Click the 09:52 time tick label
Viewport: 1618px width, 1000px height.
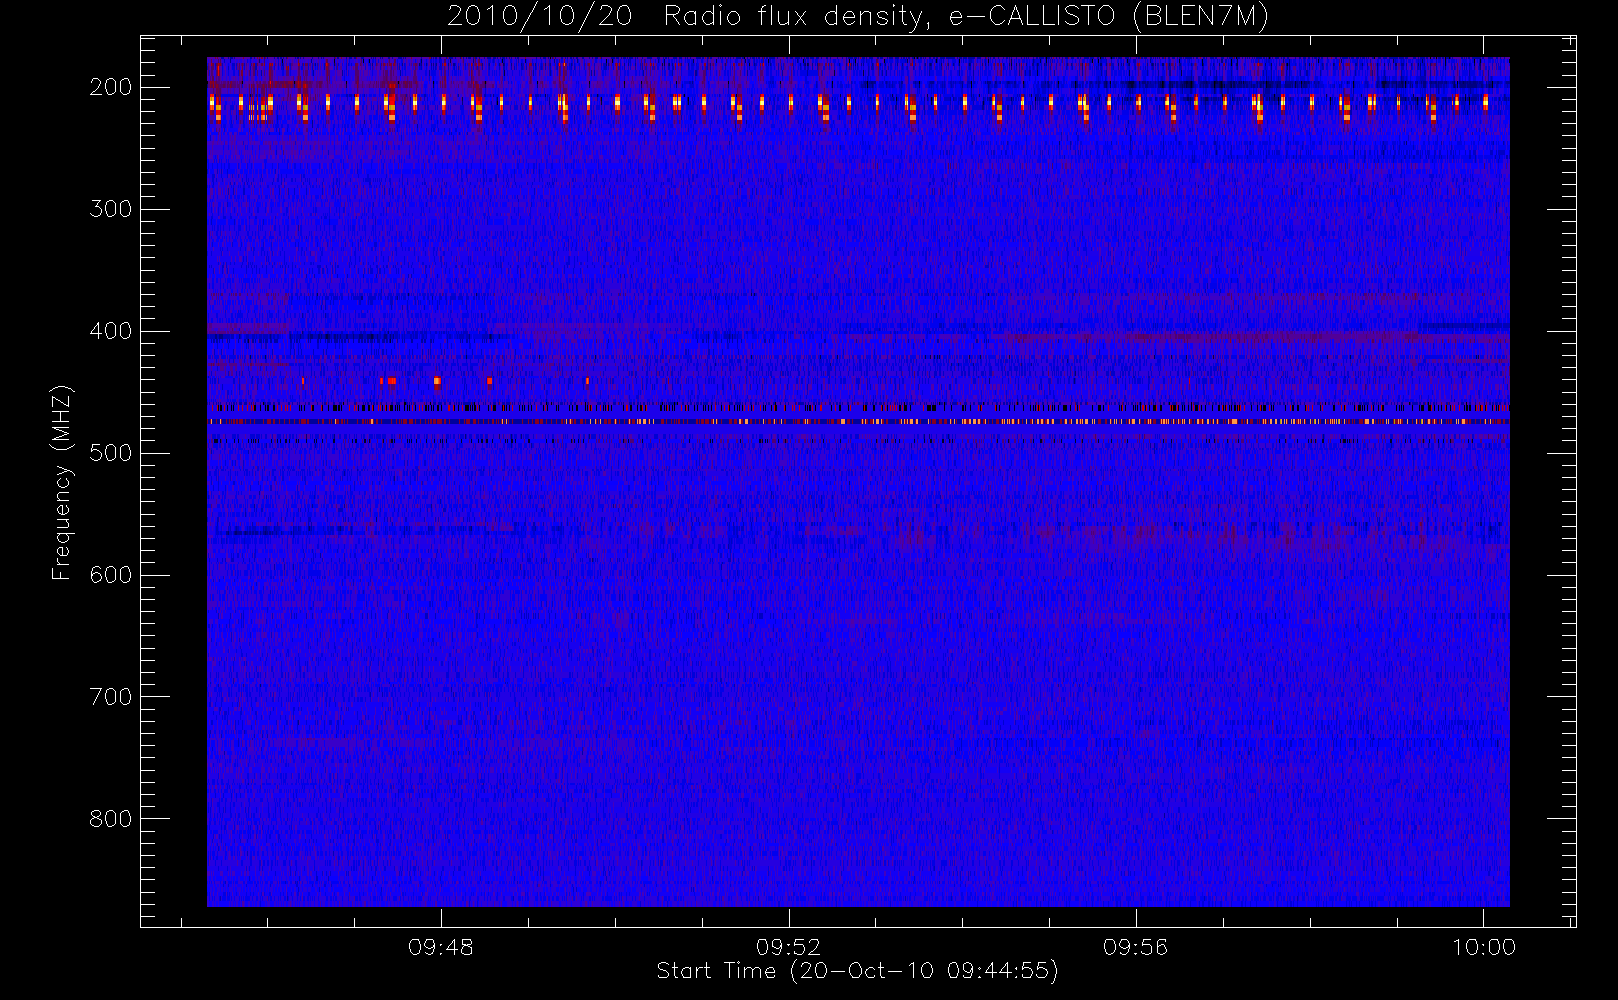click(x=788, y=947)
